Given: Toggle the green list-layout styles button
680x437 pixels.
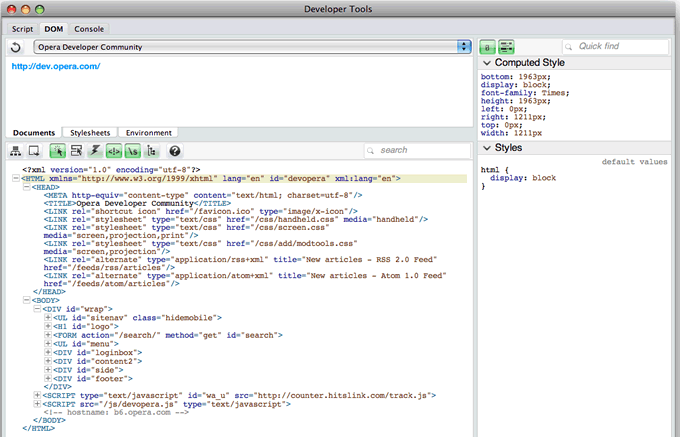Looking at the screenshot, I should tap(506, 47).
